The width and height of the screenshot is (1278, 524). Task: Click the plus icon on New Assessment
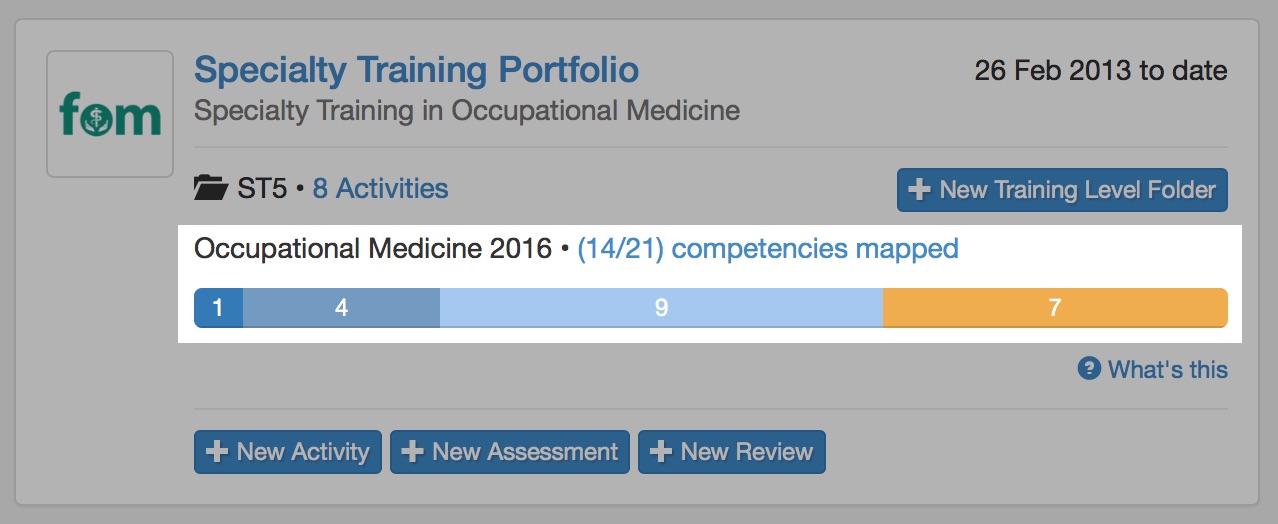412,452
